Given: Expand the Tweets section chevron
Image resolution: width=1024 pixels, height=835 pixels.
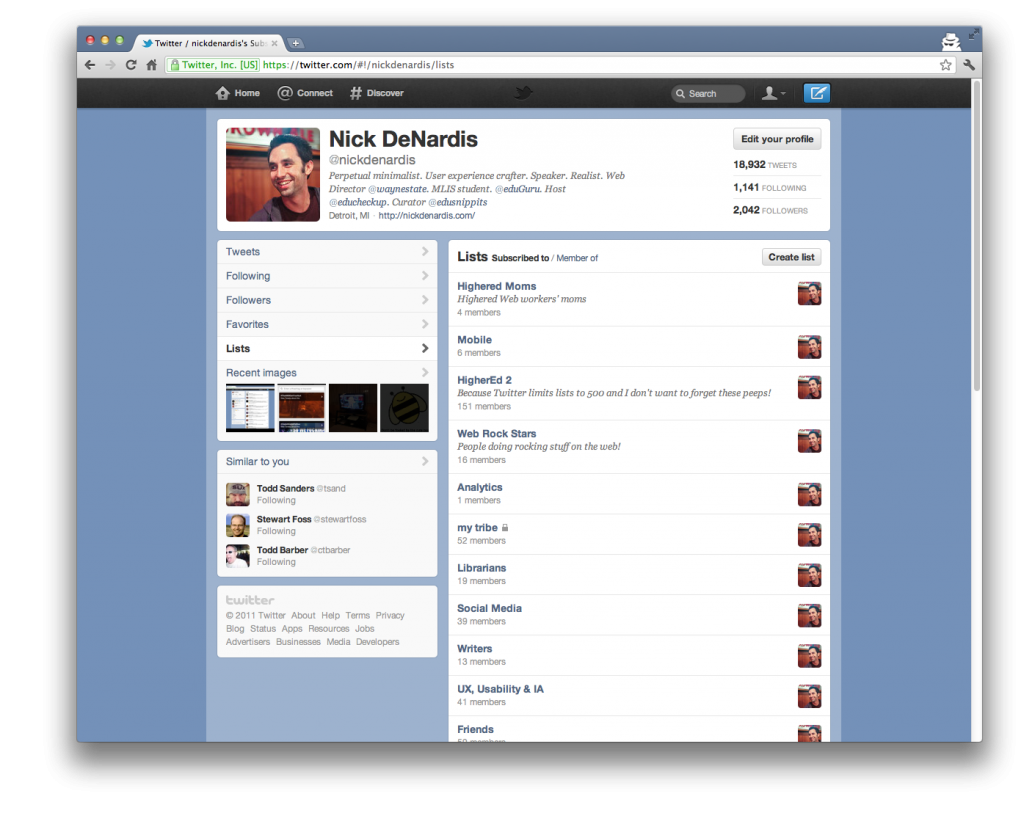Looking at the screenshot, I should 425,251.
